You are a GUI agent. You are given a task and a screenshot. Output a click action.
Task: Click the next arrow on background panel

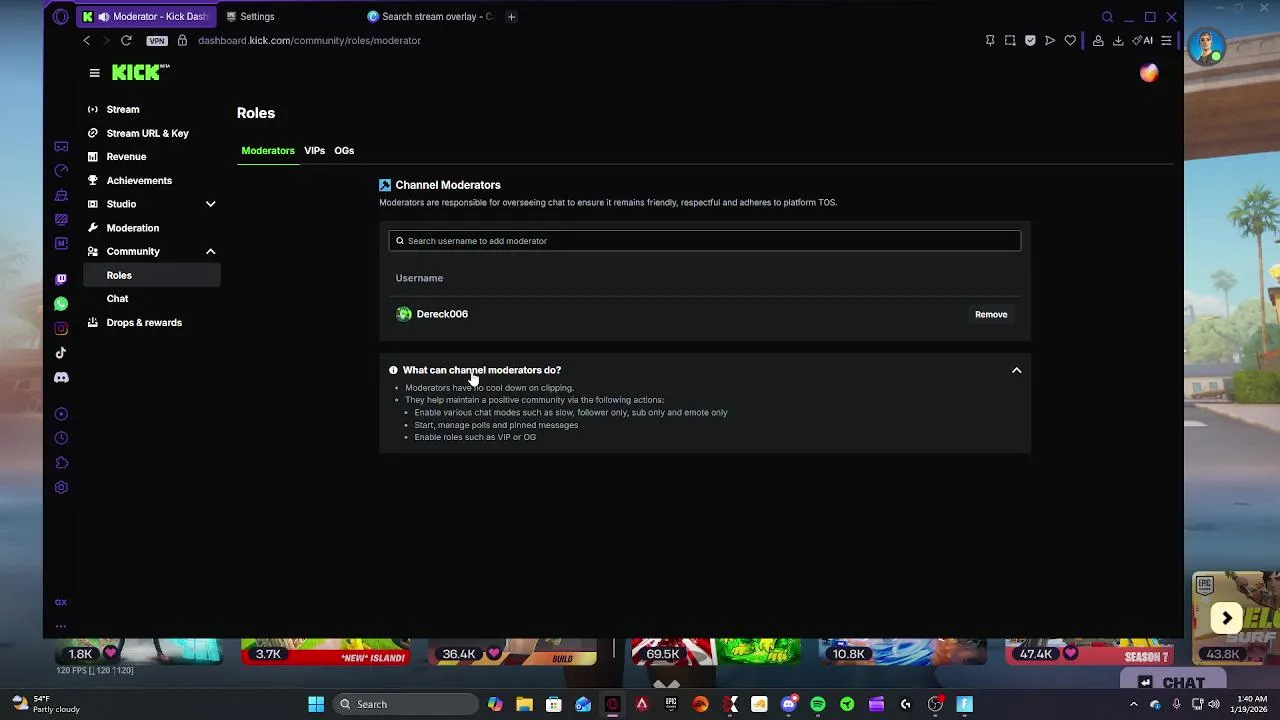click(x=1227, y=618)
